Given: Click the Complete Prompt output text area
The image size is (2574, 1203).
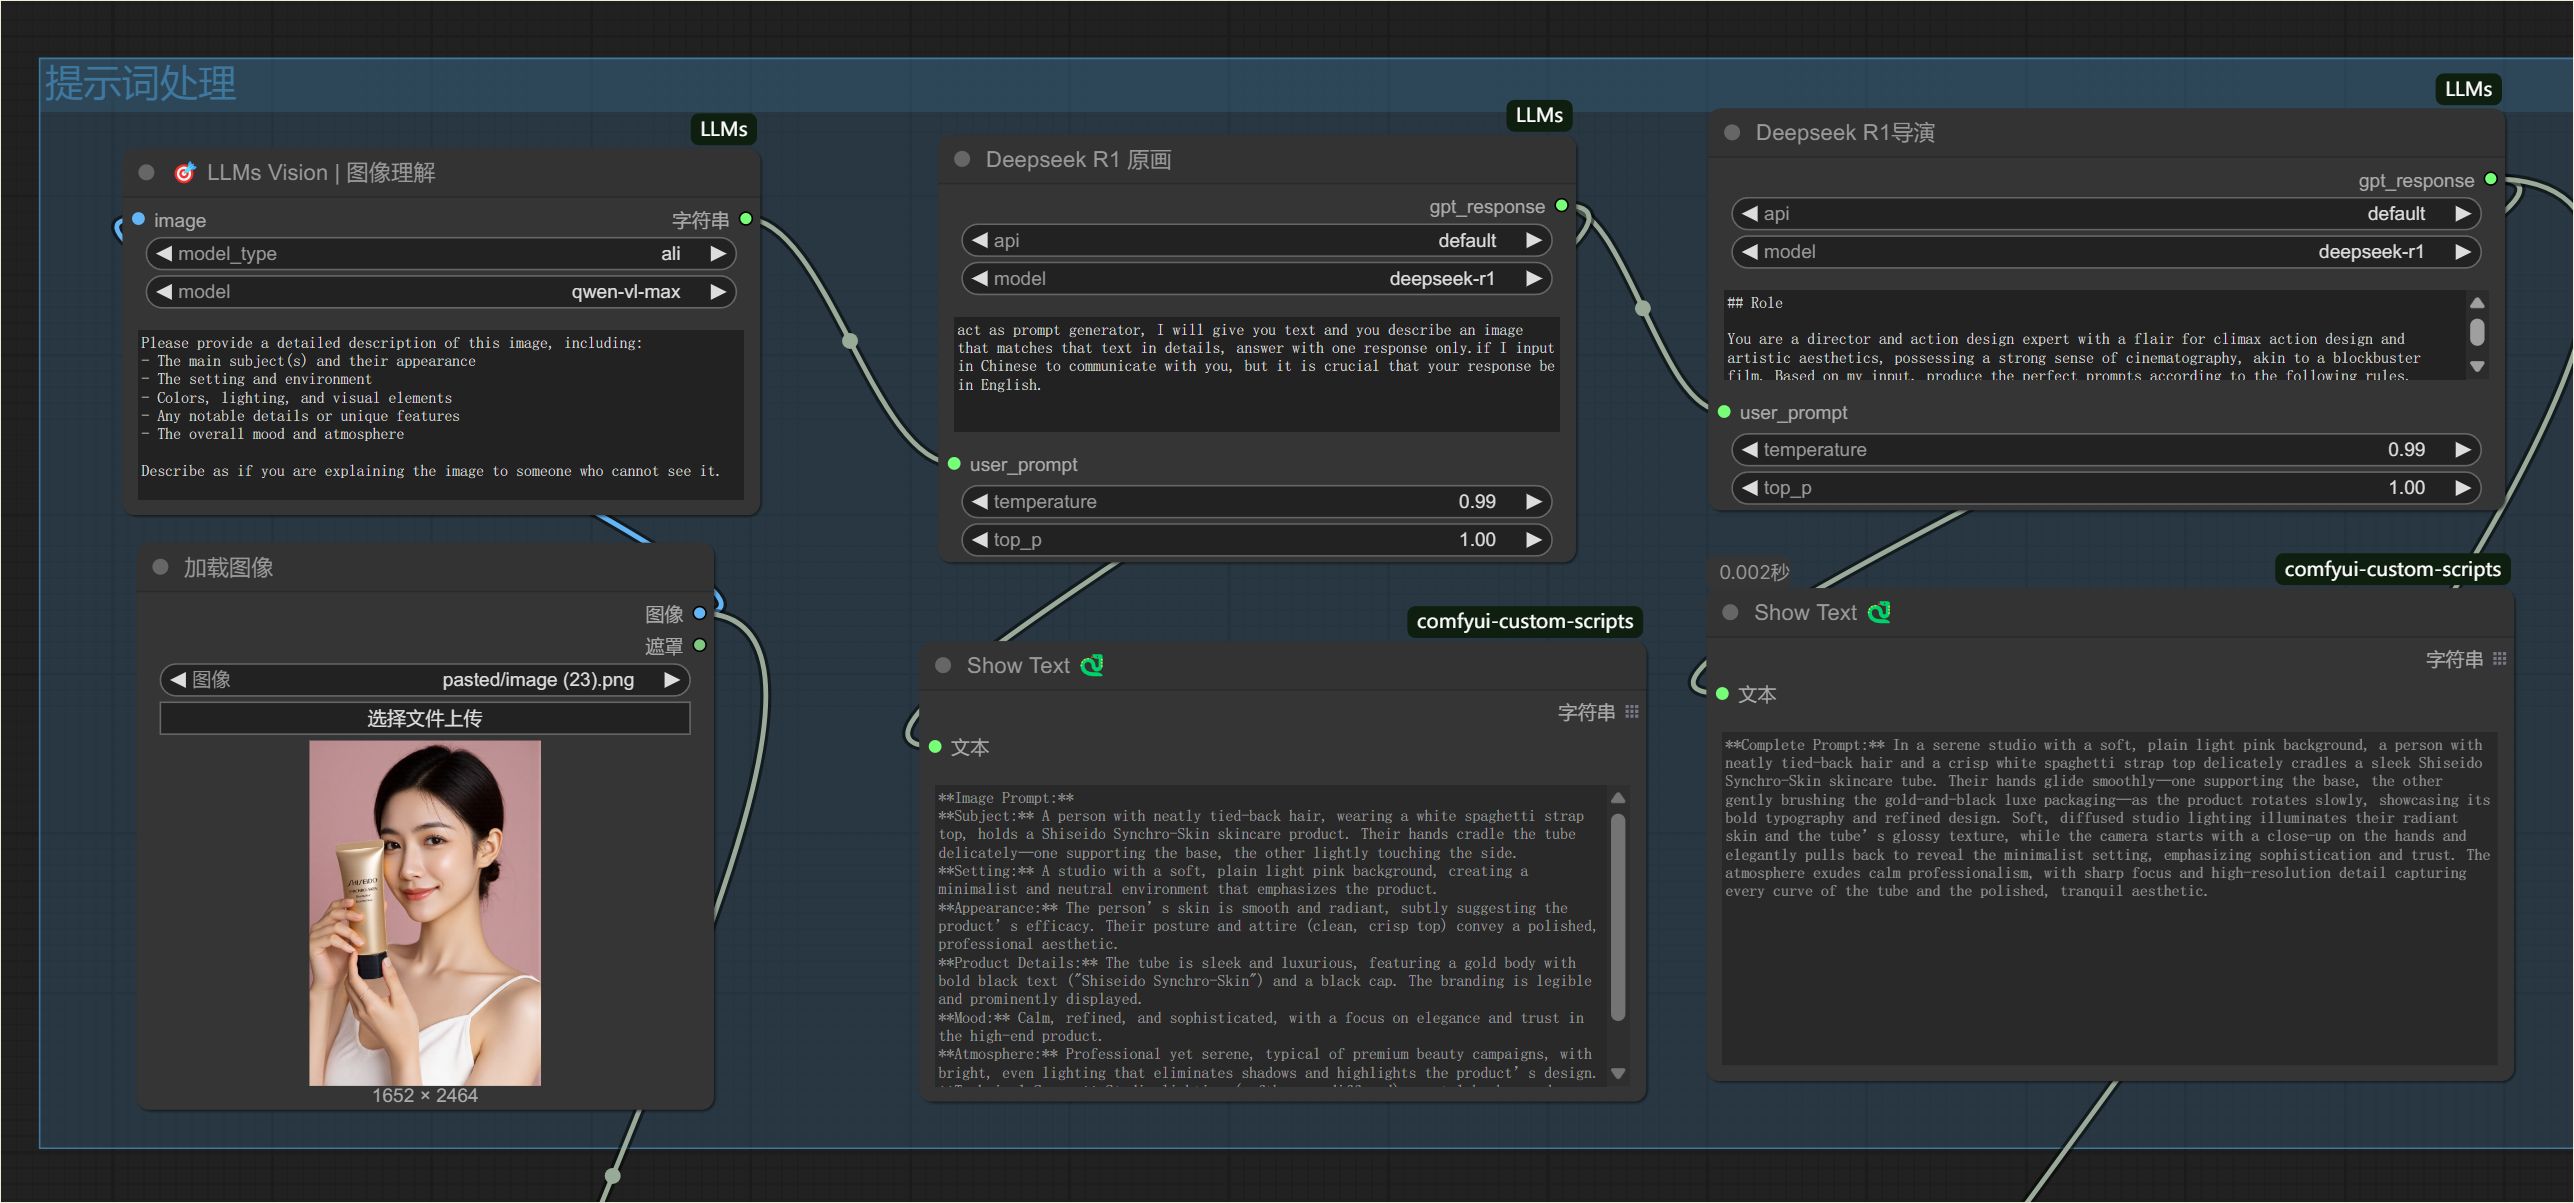Looking at the screenshot, I should pos(2108,899).
